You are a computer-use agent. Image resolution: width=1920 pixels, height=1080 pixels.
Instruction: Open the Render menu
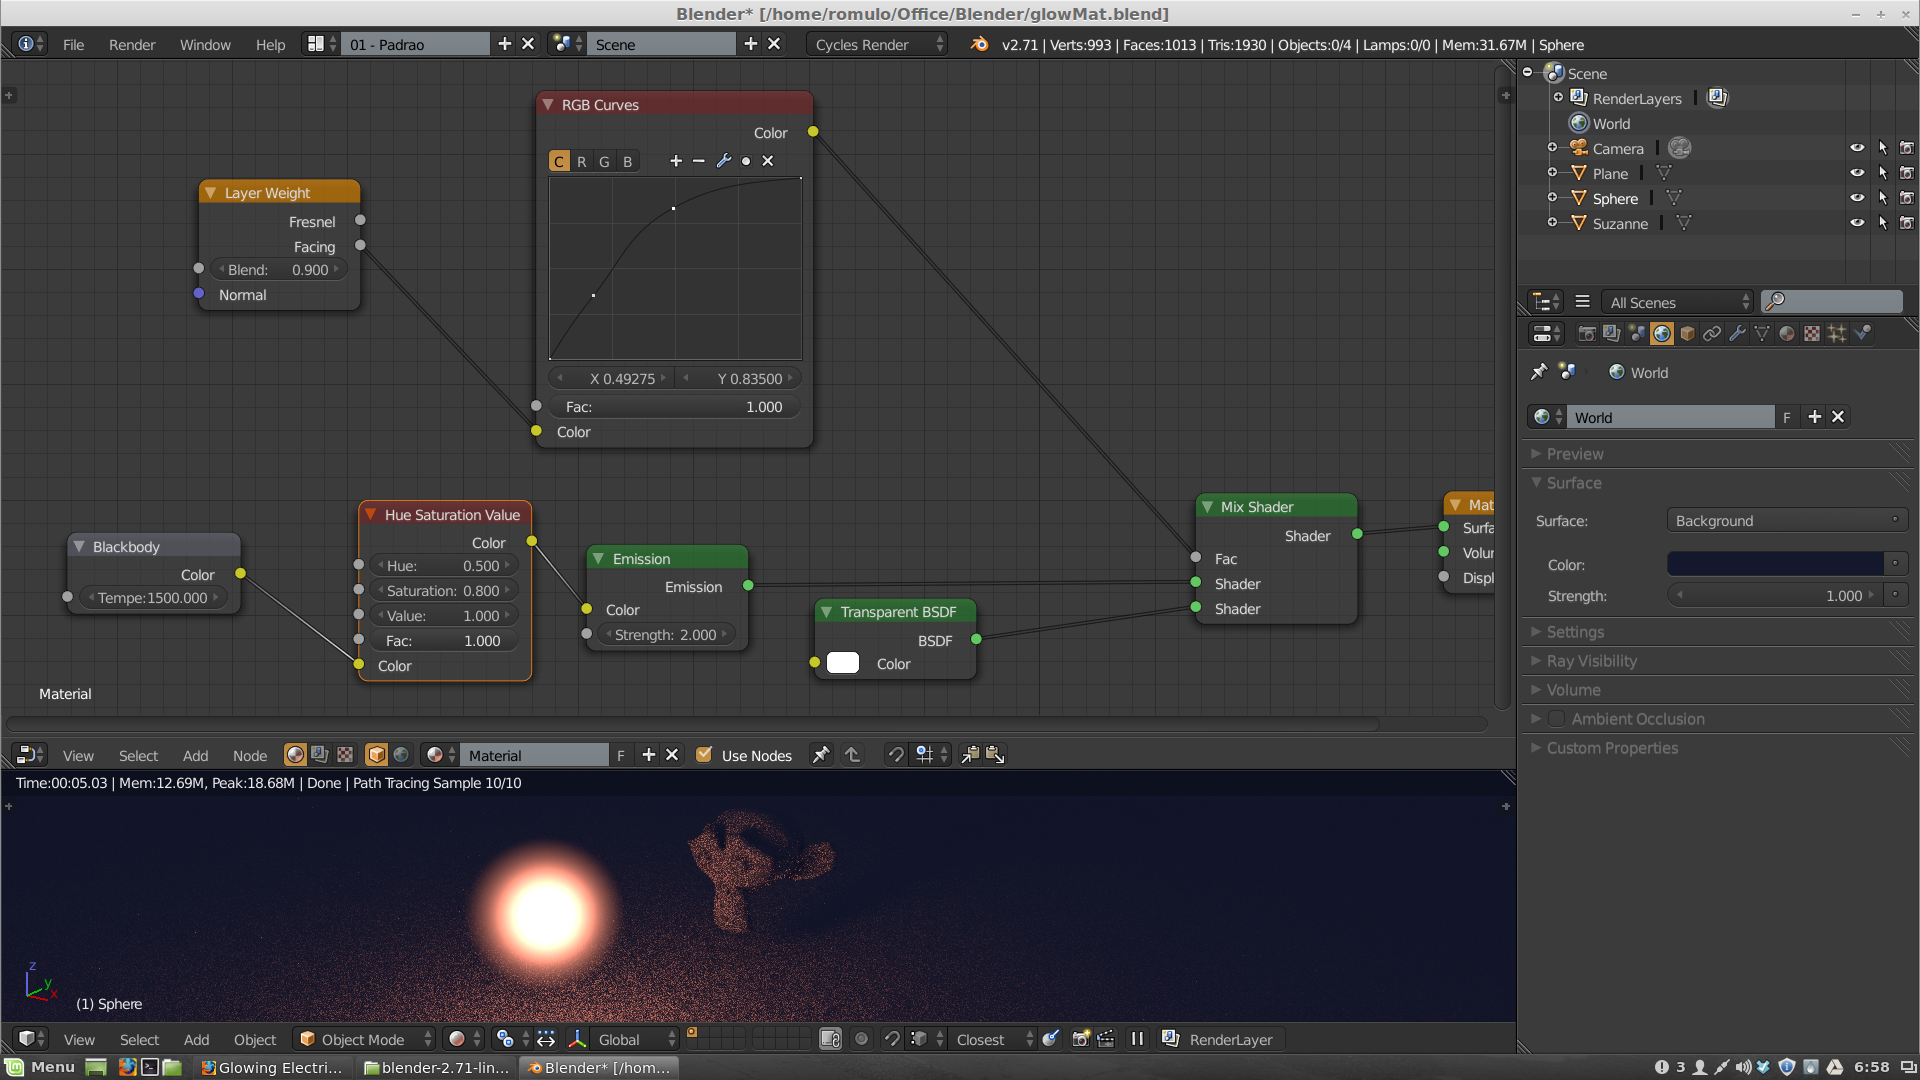point(132,44)
